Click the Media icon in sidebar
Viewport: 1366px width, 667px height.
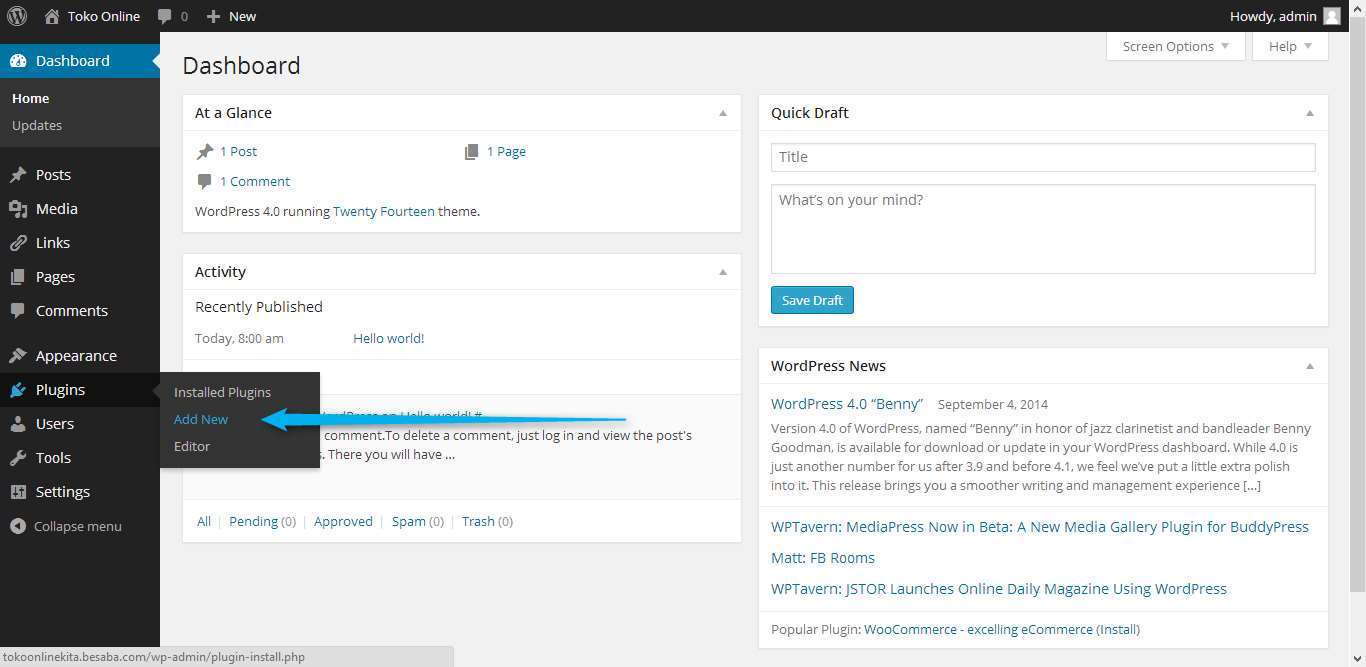point(18,209)
